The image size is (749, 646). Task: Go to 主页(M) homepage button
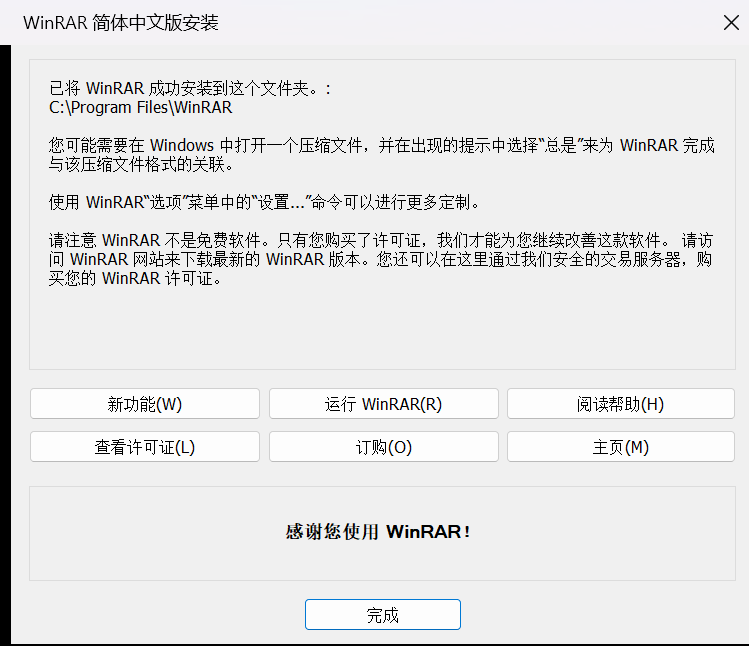point(621,447)
